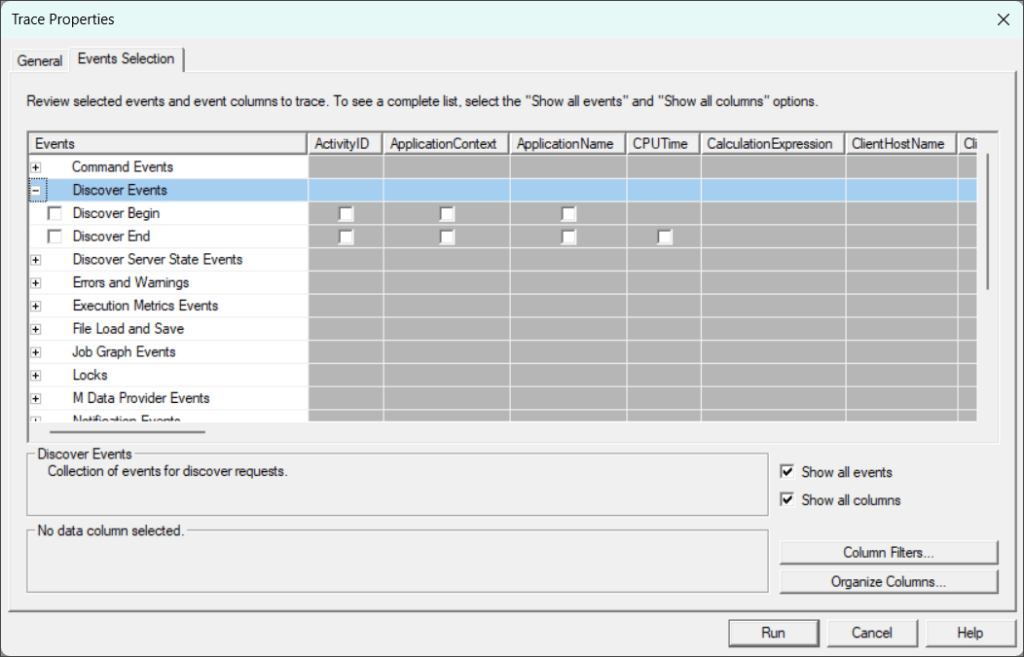
Task: Expand Discover Server State Events node
Action: tap(36, 260)
